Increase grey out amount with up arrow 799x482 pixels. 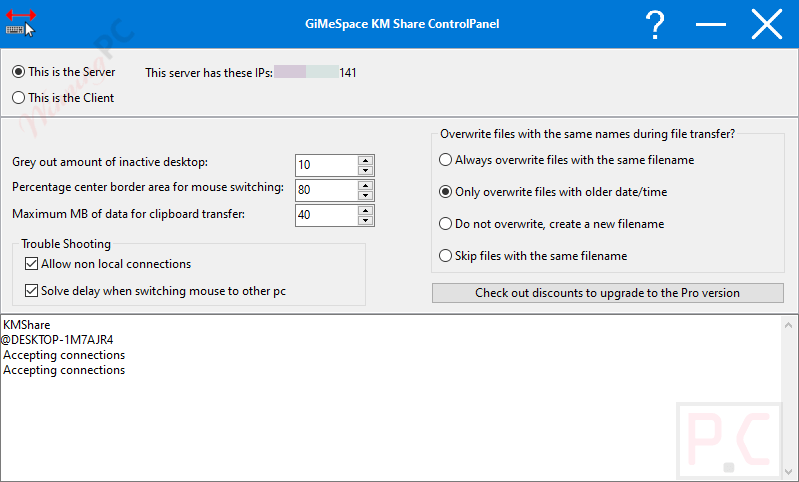pos(365,160)
